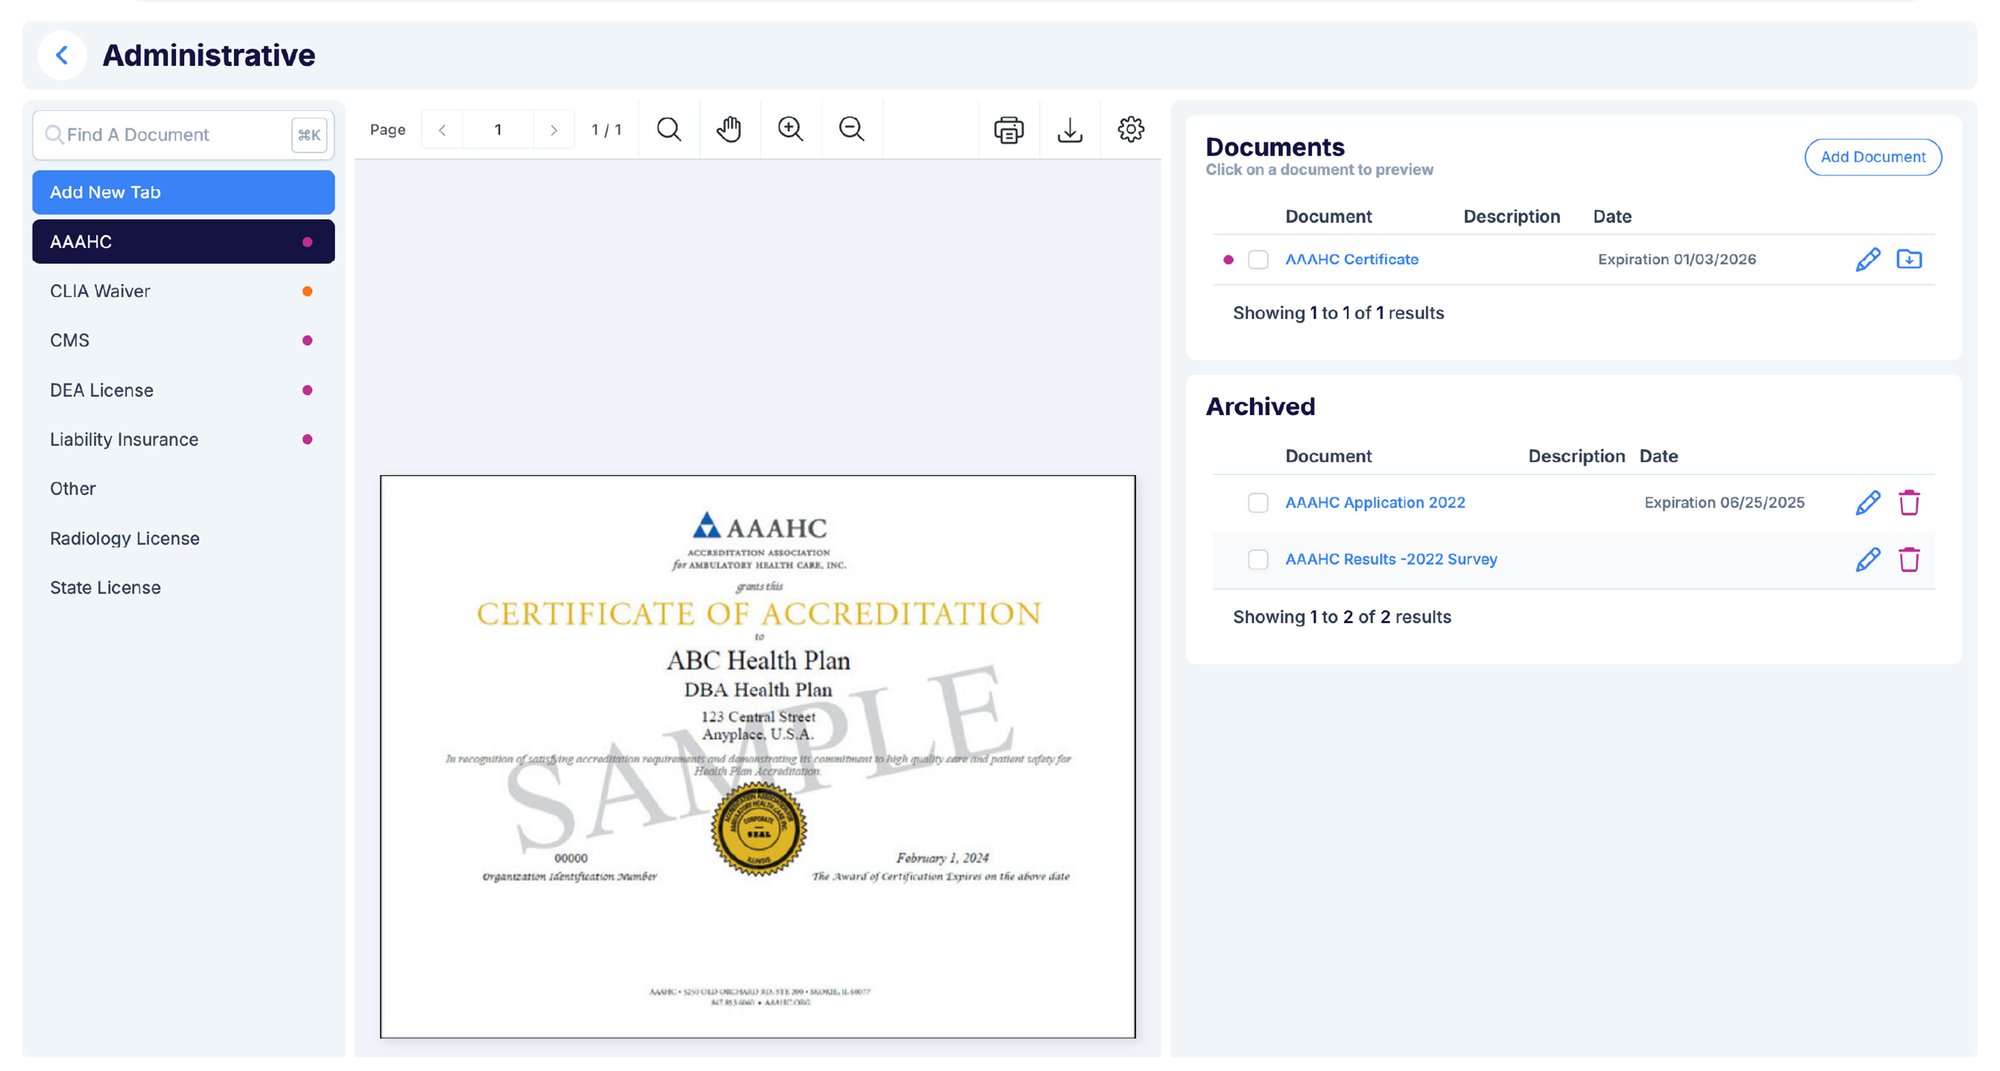Click the Expiration 01/03/2026 date
Screen dimensions: 2000x1071
click(x=1677, y=259)
